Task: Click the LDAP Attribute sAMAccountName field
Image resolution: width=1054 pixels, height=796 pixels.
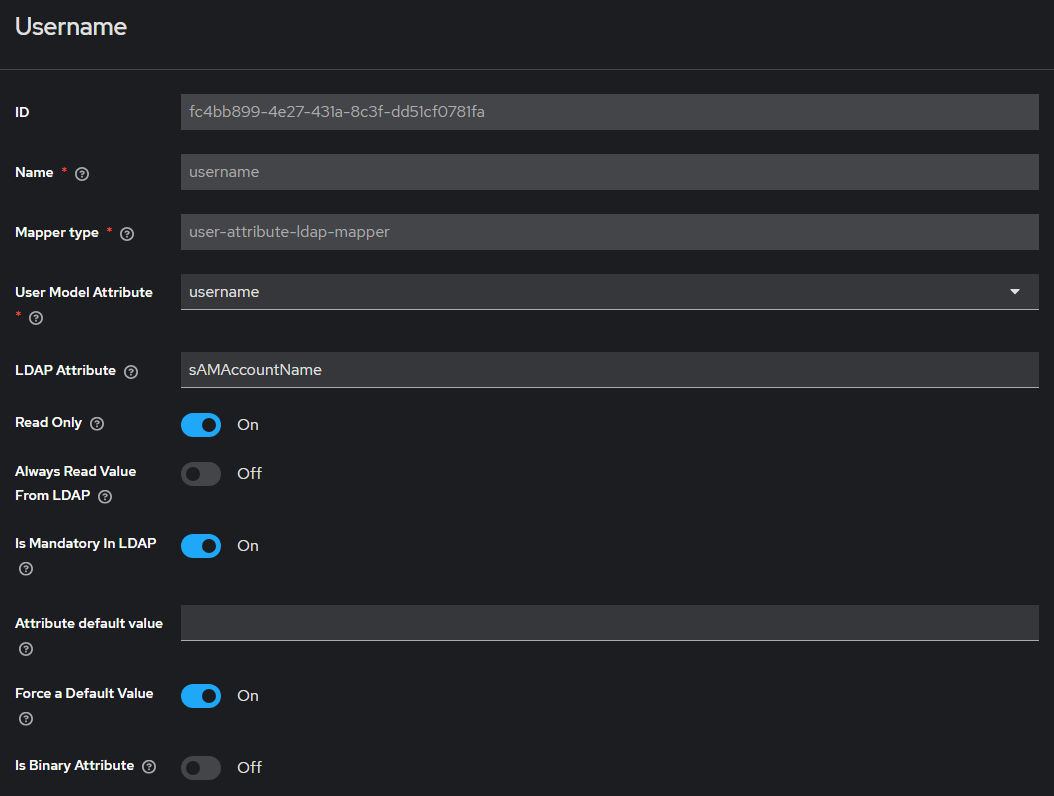Action: 609,370
